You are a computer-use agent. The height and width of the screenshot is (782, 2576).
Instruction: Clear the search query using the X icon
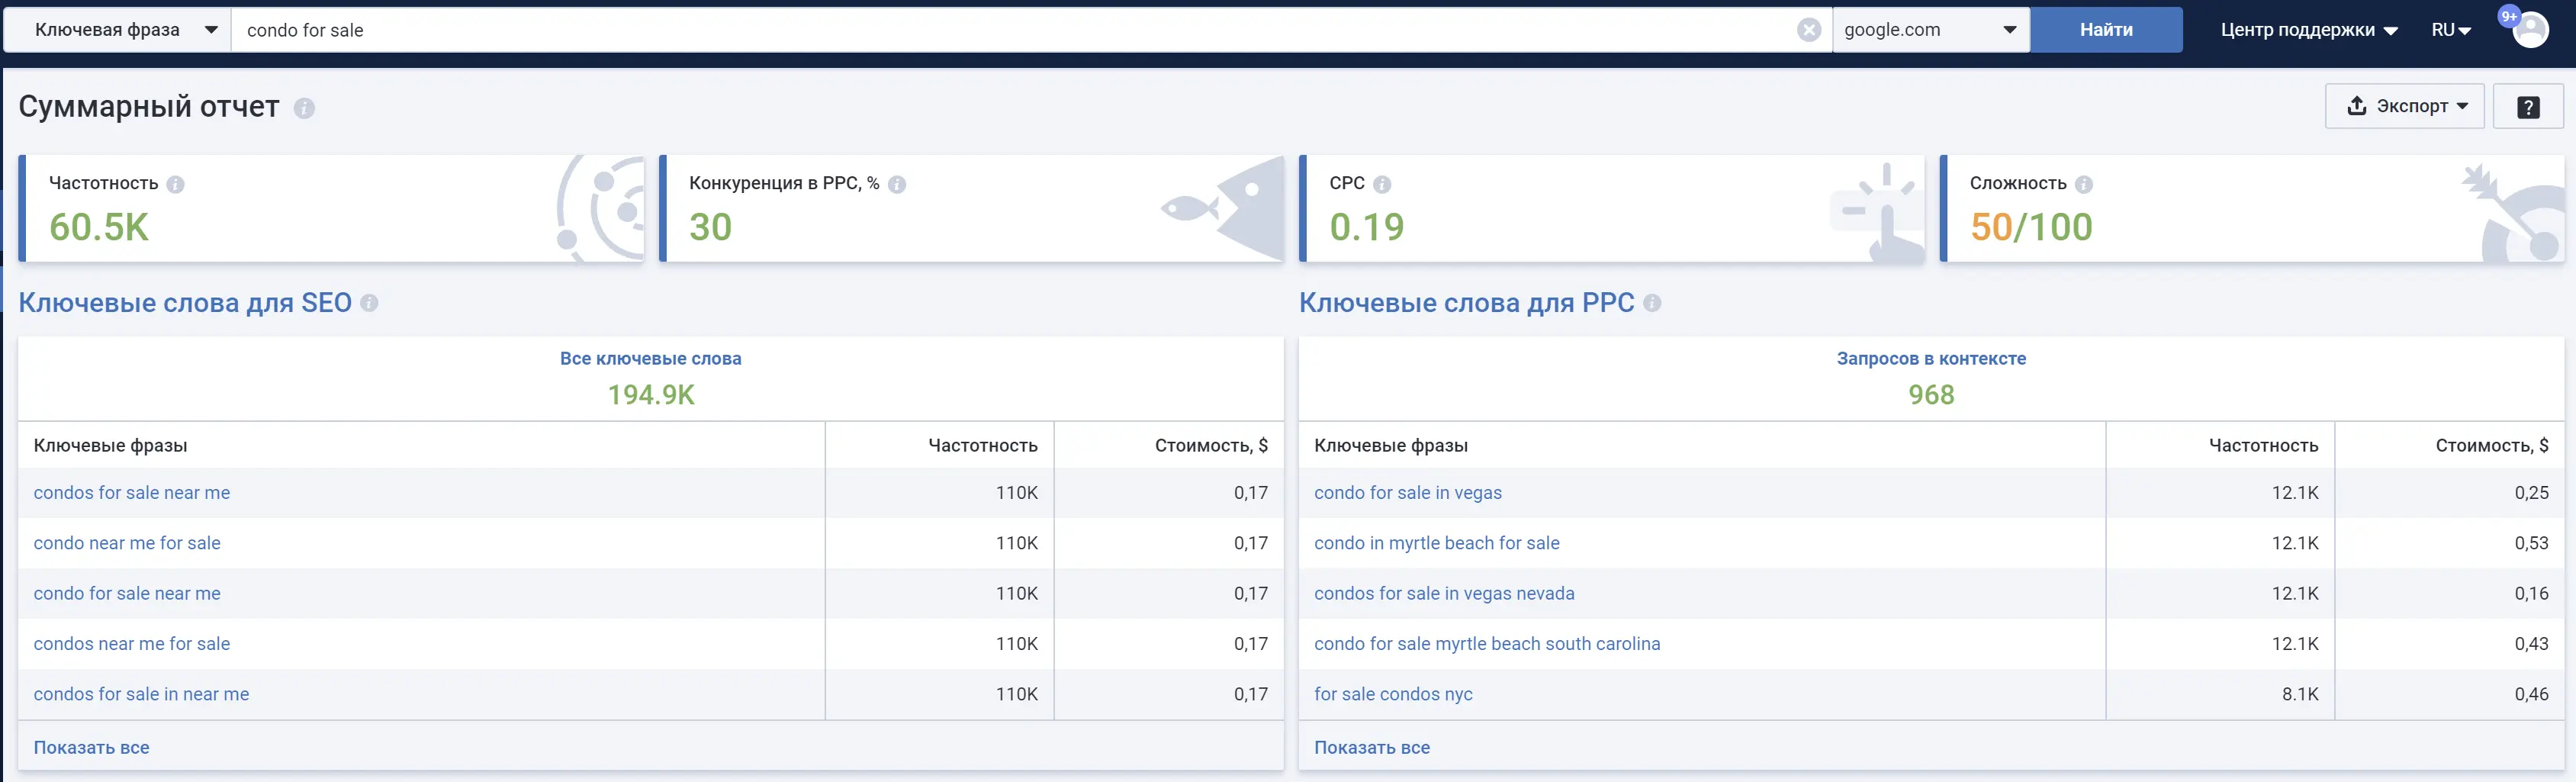click(x=1810, y=29)
